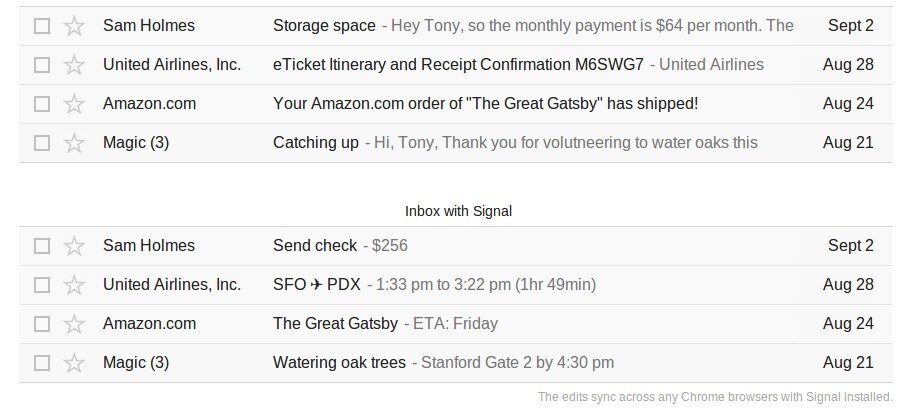
Task: Tick checkbox beside eTicket Itinerary email
Action: click(42, 65)
